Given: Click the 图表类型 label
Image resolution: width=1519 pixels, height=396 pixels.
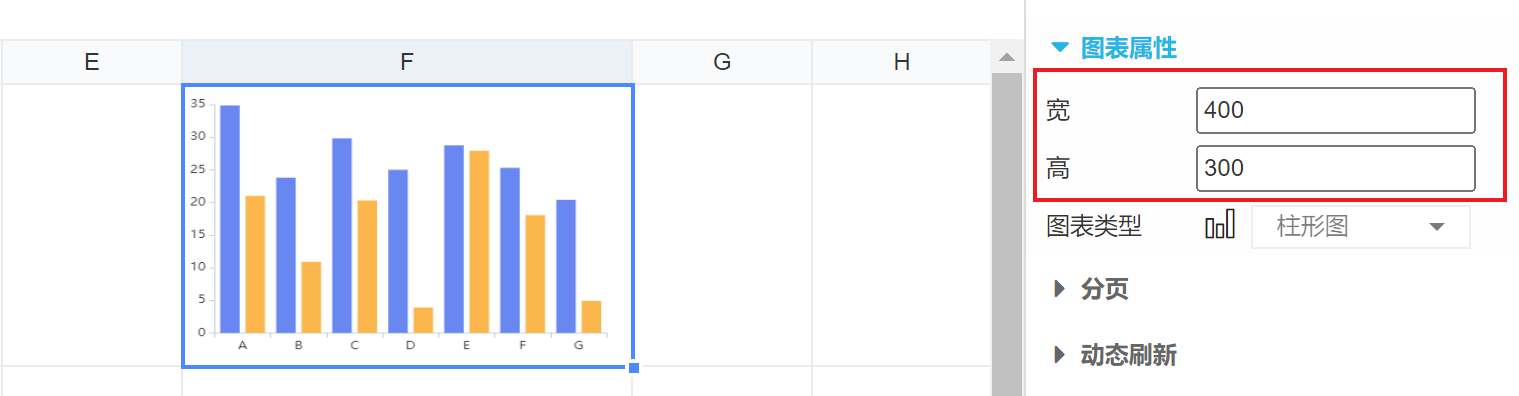Looking at the screenshot, I should (x=1094, y=226).
